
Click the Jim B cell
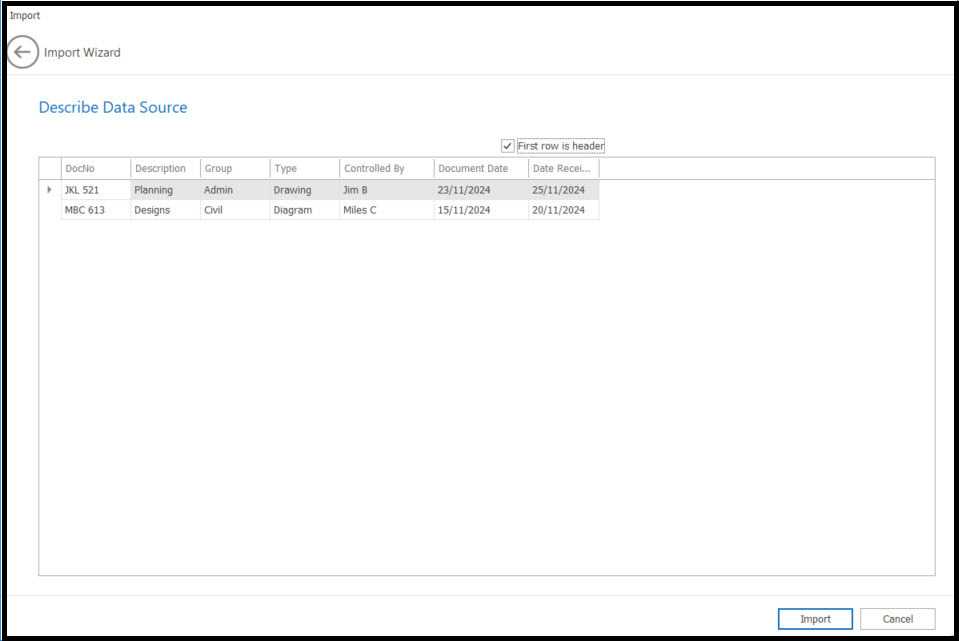coord(386,190)
